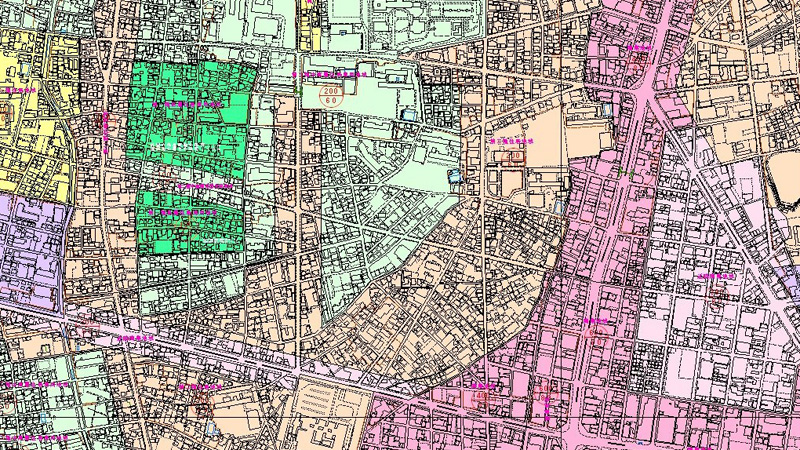This screenshot has width=800, height=450.
Task: Click the red circled marker in orange open block
Action: tap(517, 156)
